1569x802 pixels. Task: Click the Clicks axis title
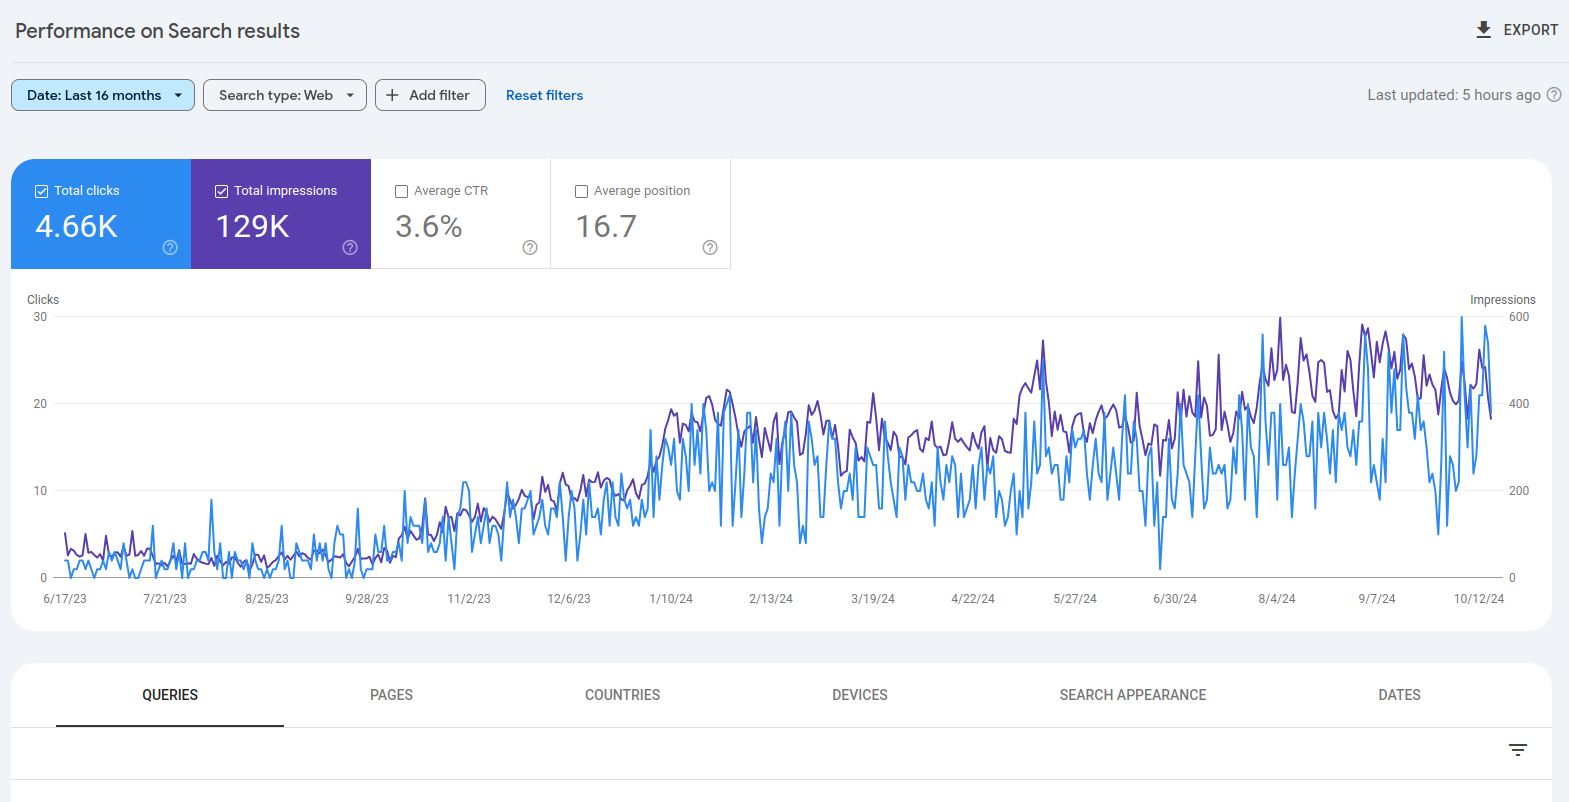pyautogui.click(x=43, y=300)
